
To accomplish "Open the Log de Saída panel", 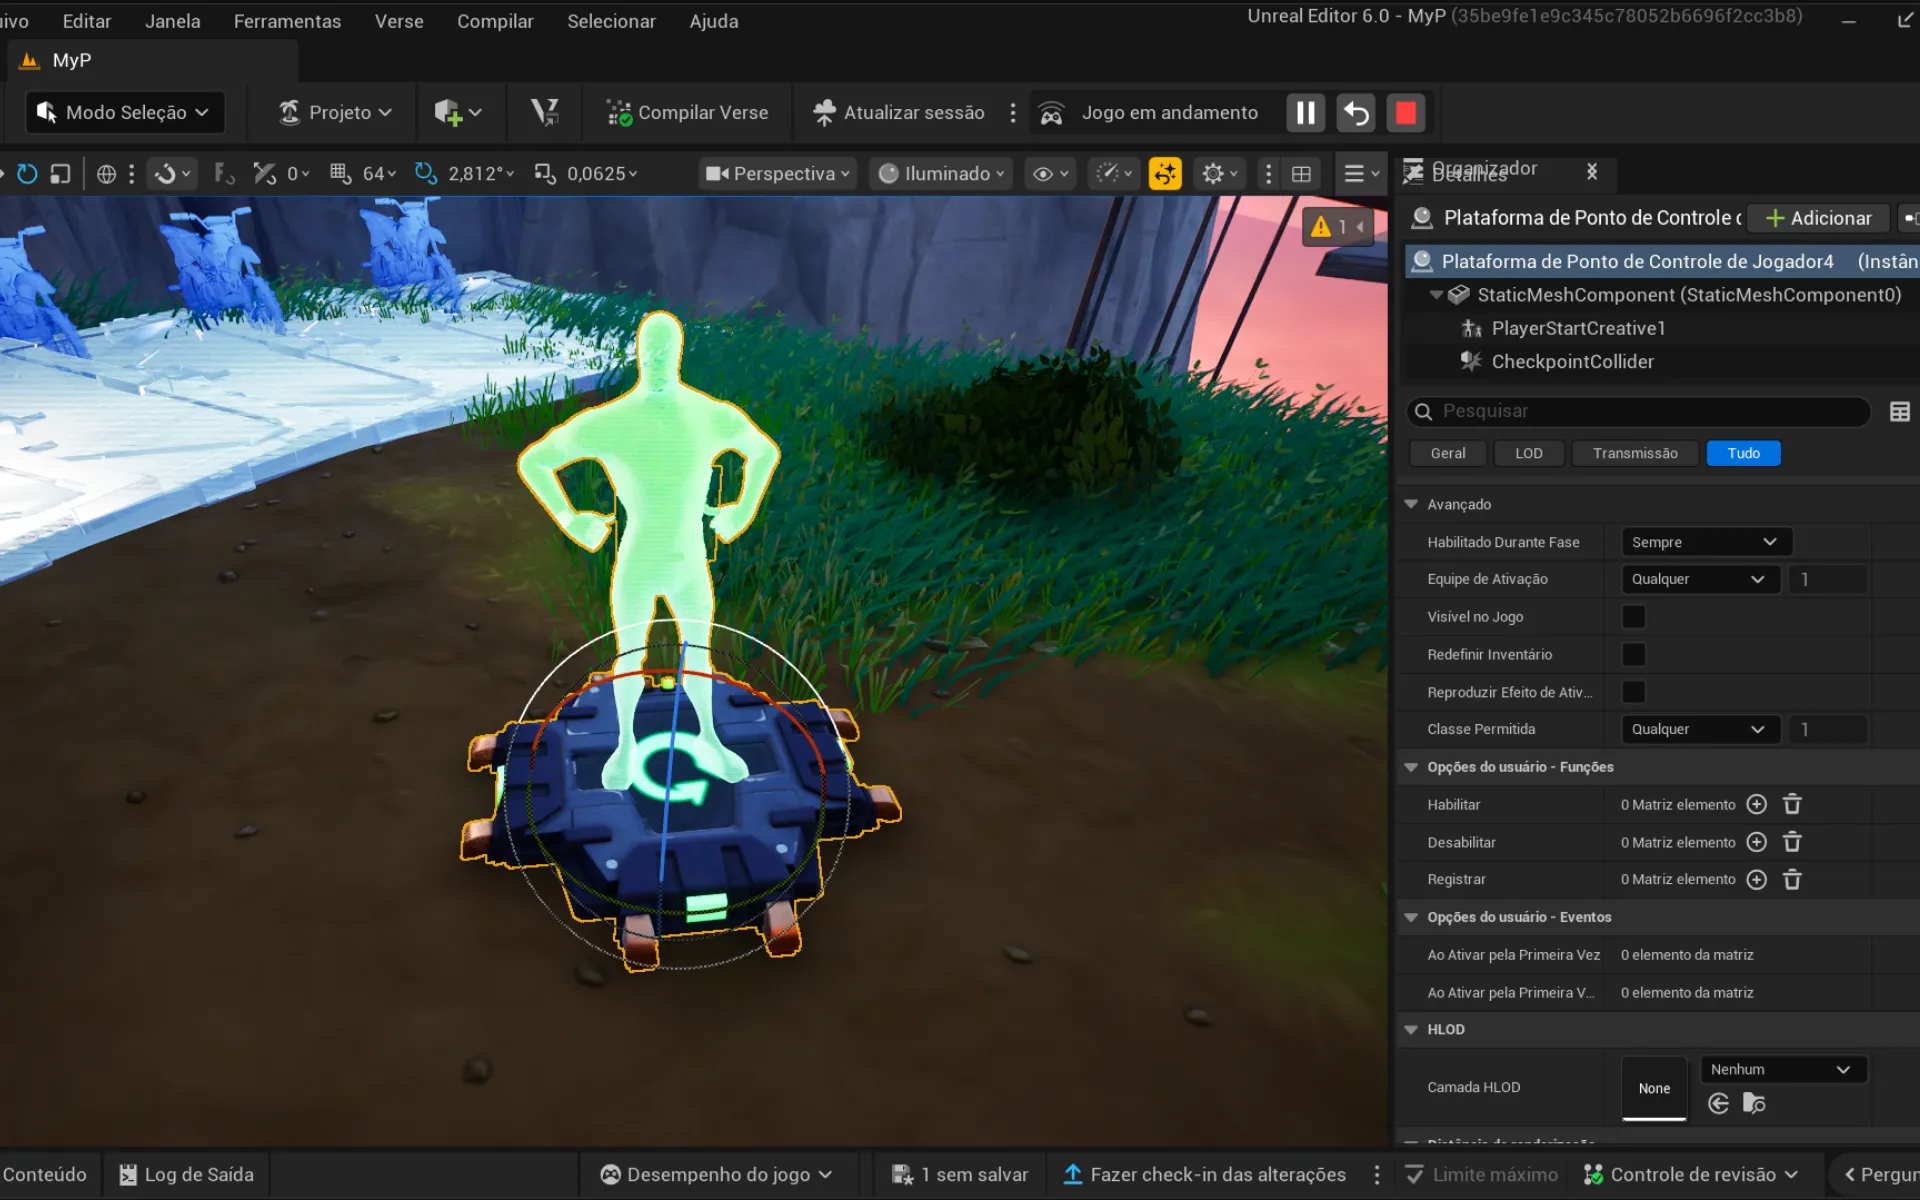I will pyautogui.click(x=186, y=1174).
